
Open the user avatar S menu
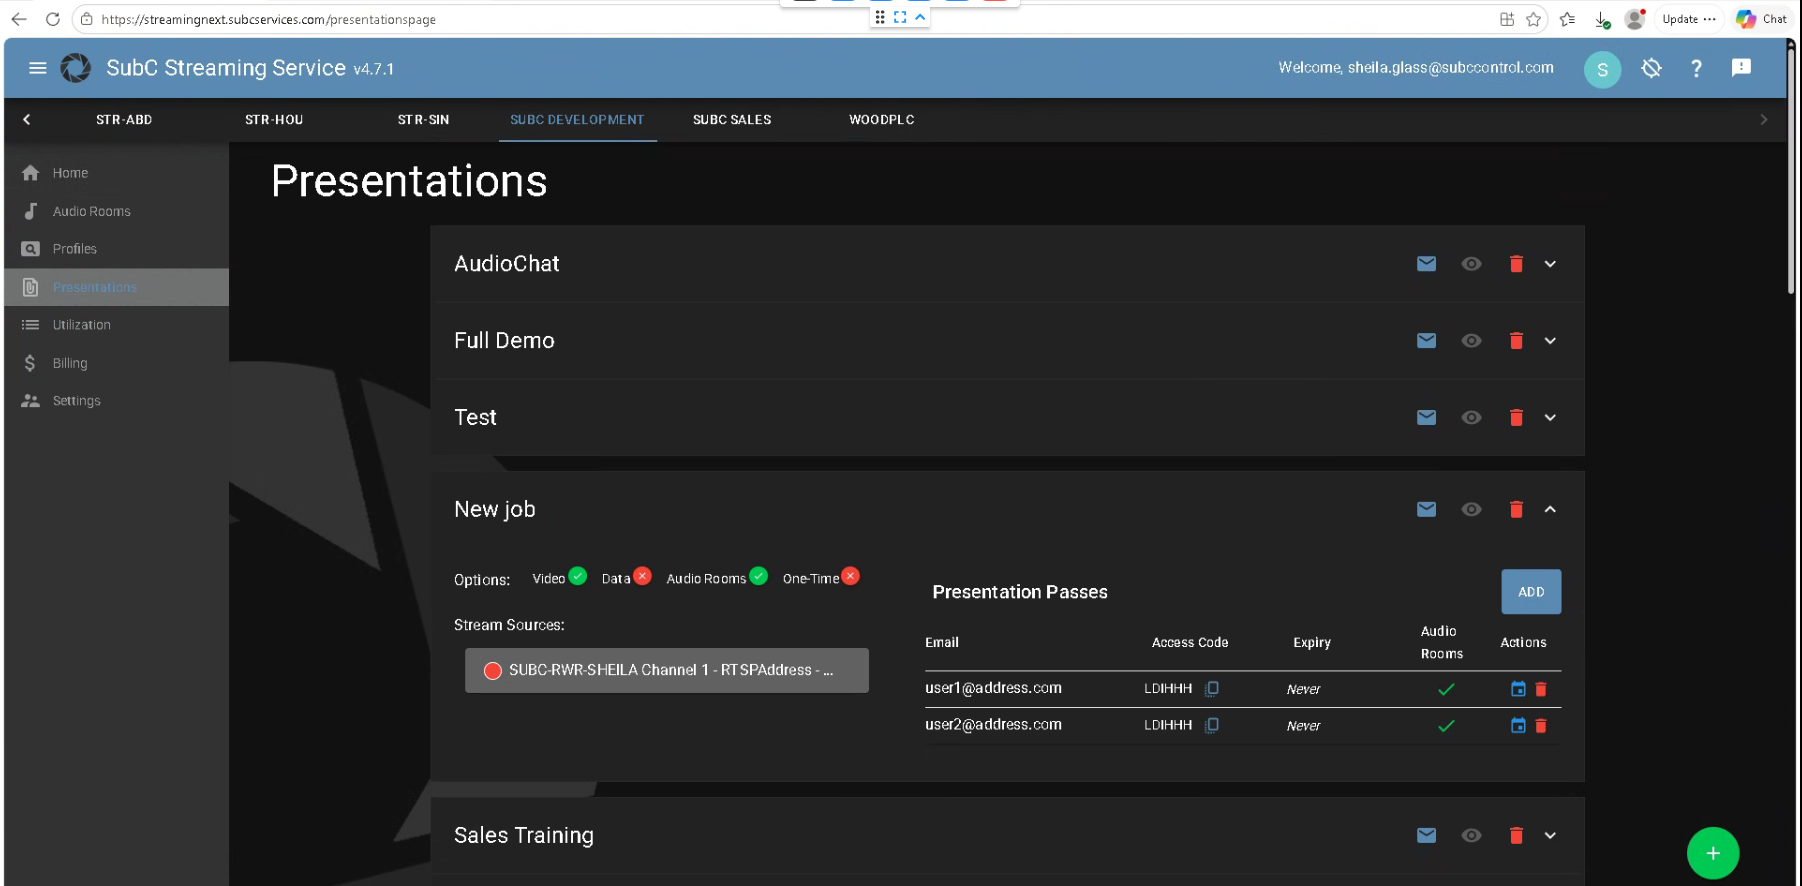(x=1602, y=69)
